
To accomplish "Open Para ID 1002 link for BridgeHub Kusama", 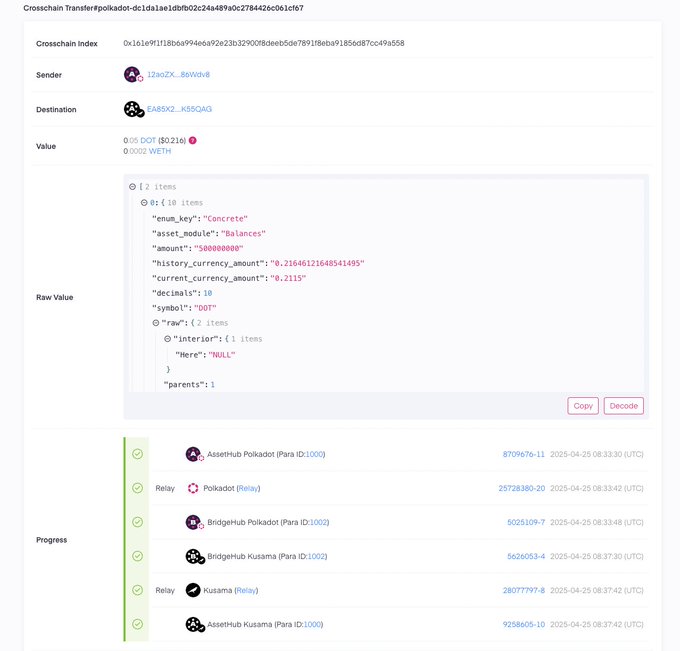I will click(x=316, y=556).
